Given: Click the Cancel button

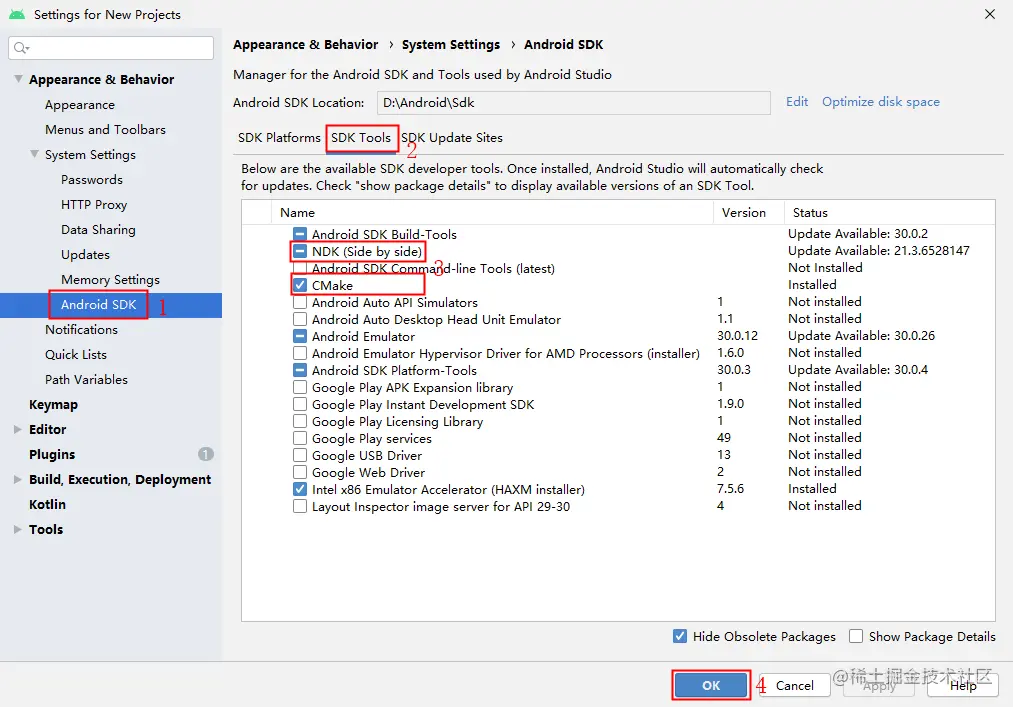Looking at the screenshot, I should [795, 685].
